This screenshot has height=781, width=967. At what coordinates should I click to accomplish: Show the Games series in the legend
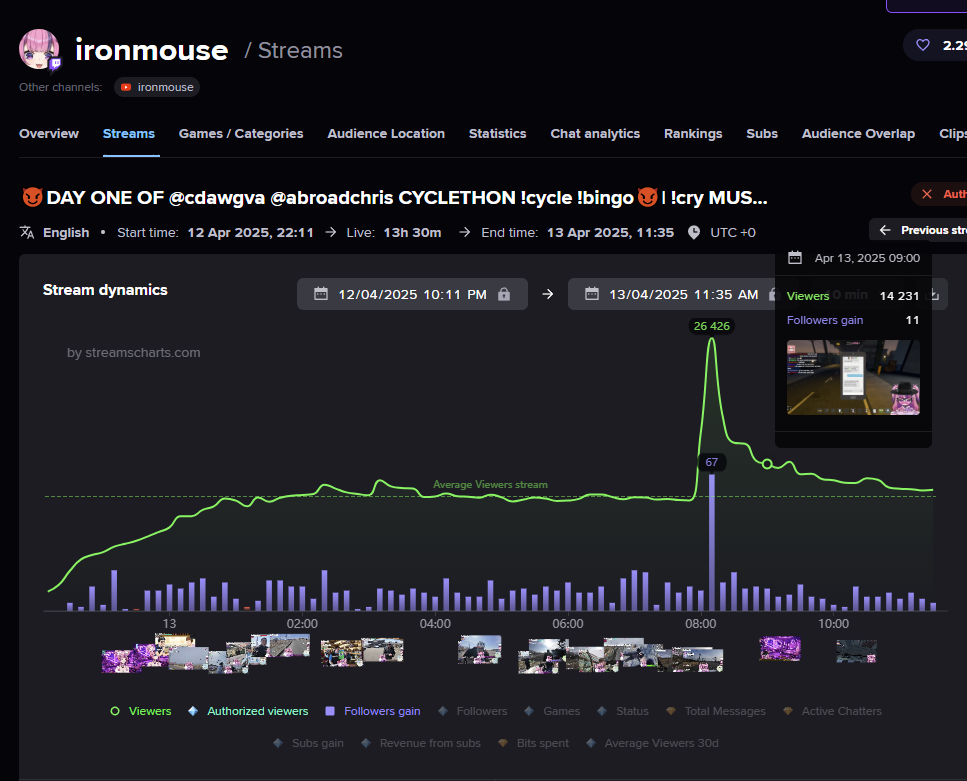point(552,711)
